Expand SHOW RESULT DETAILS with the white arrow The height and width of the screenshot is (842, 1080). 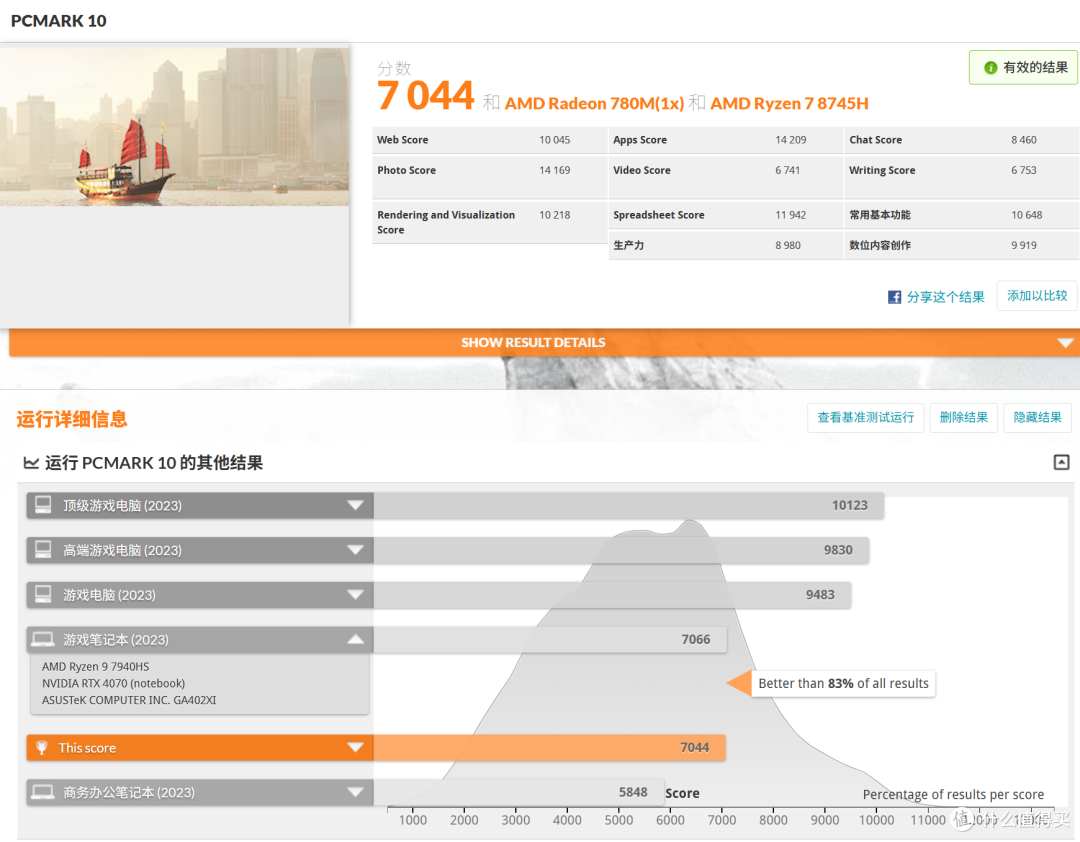tap(1066, 342)
